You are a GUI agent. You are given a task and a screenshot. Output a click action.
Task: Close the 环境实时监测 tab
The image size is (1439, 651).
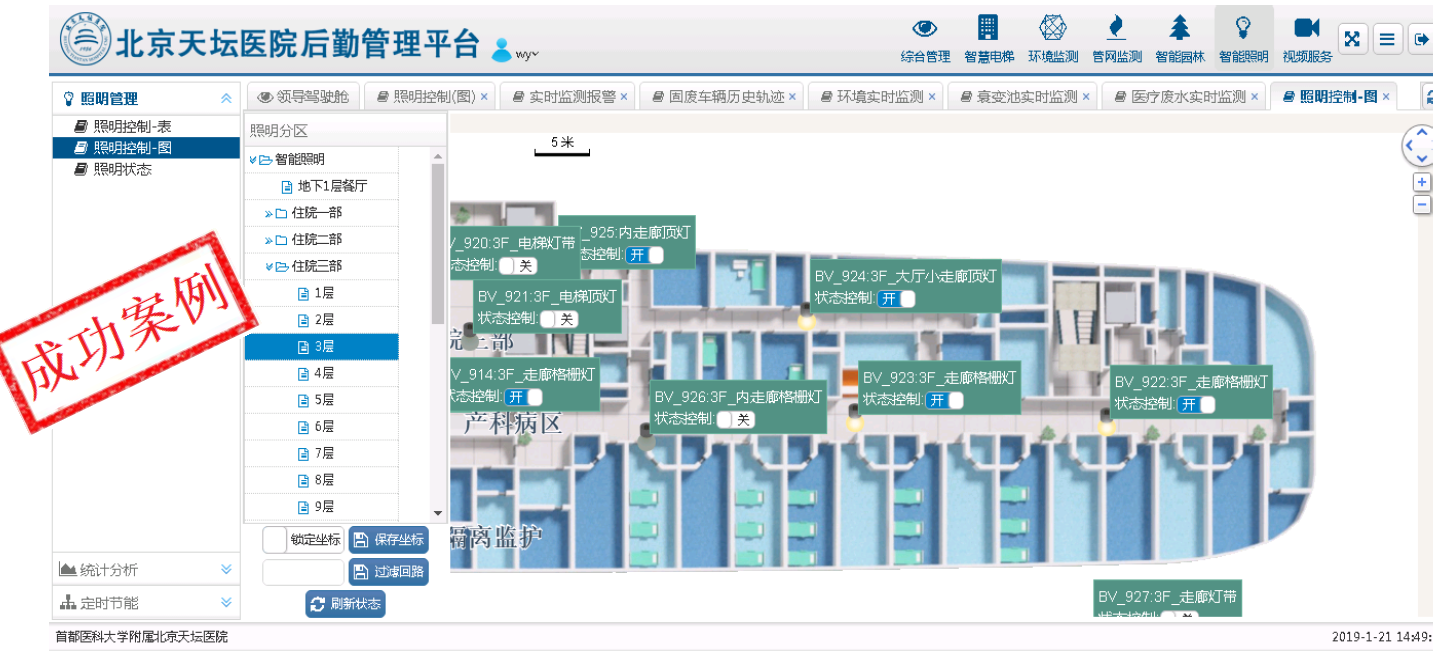[932, 97]
